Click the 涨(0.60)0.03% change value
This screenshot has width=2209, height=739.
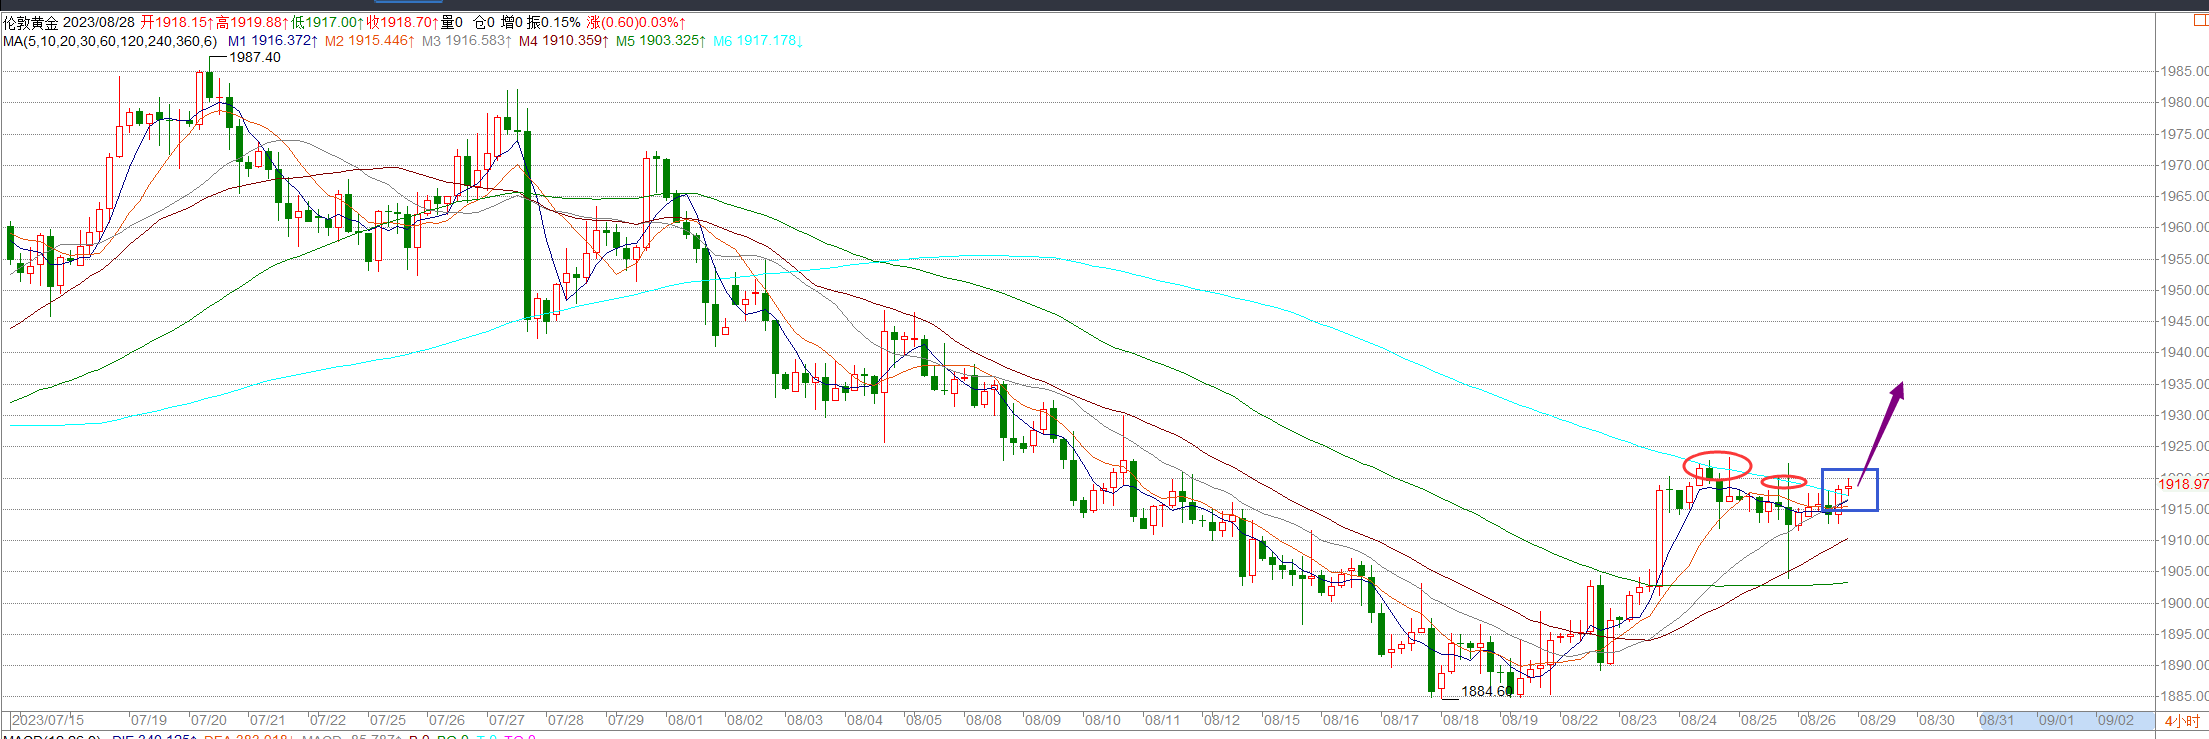[x=636, y=22]
